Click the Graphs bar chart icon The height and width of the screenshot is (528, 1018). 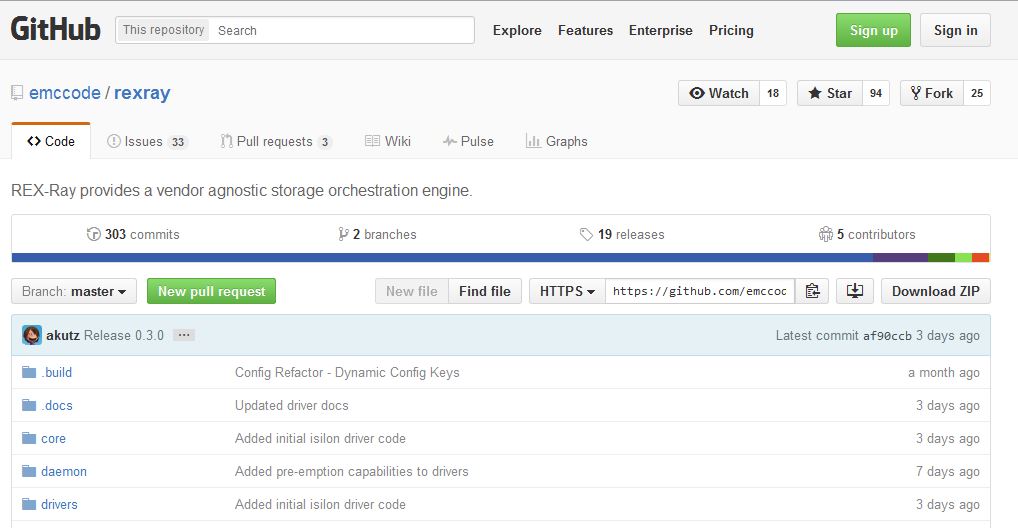[533, 141]
